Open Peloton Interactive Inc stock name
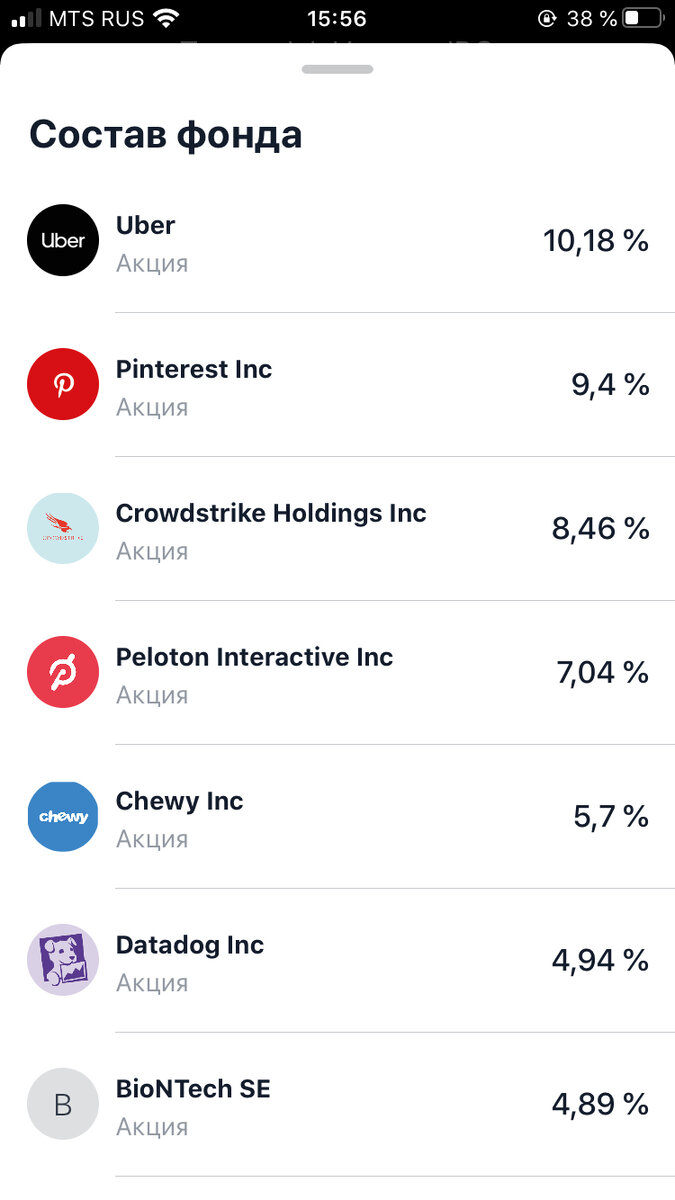The image size is (675, 1200). point(254,658)
